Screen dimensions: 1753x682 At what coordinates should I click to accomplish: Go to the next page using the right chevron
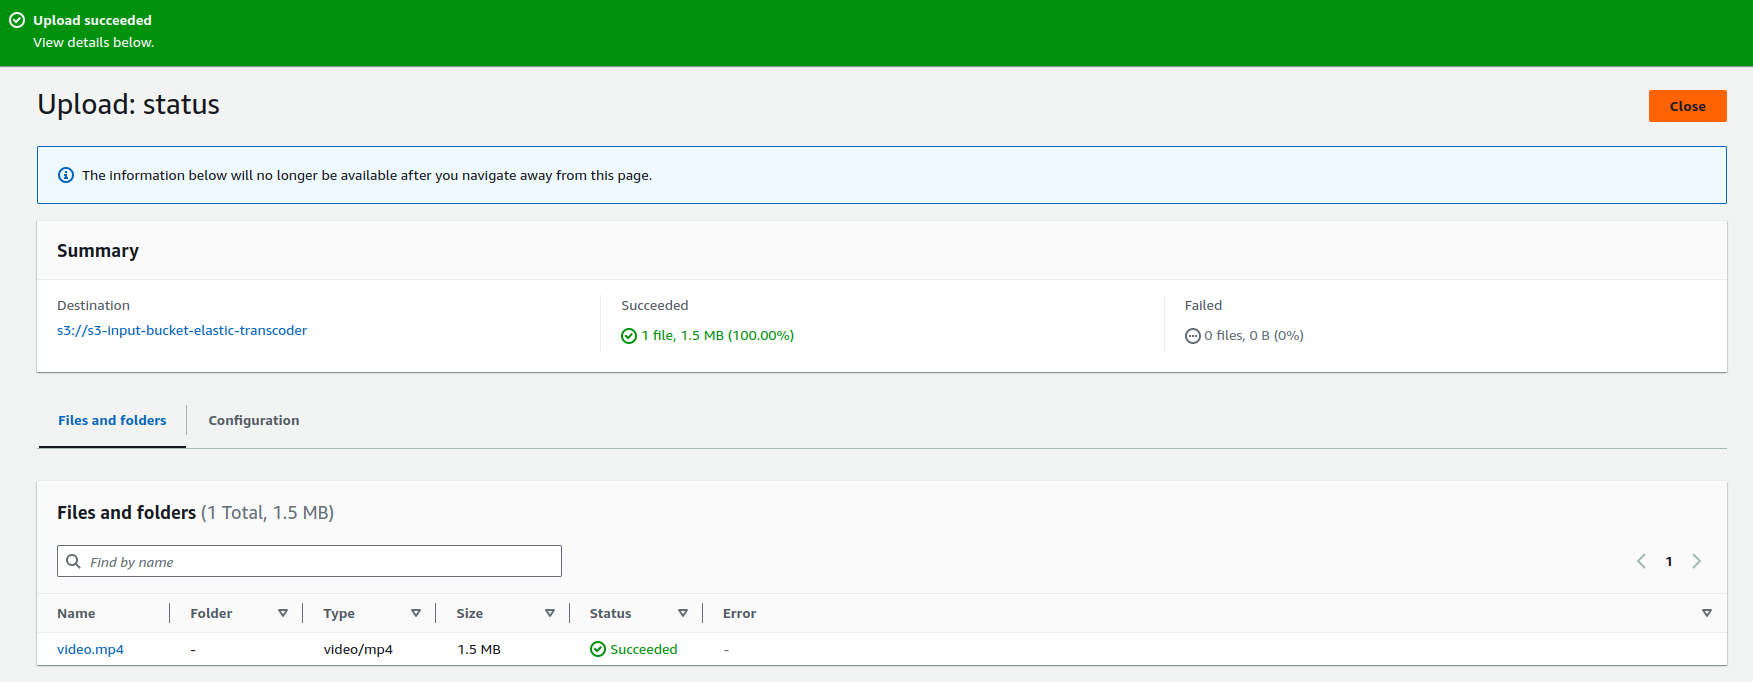(1696, 561)
